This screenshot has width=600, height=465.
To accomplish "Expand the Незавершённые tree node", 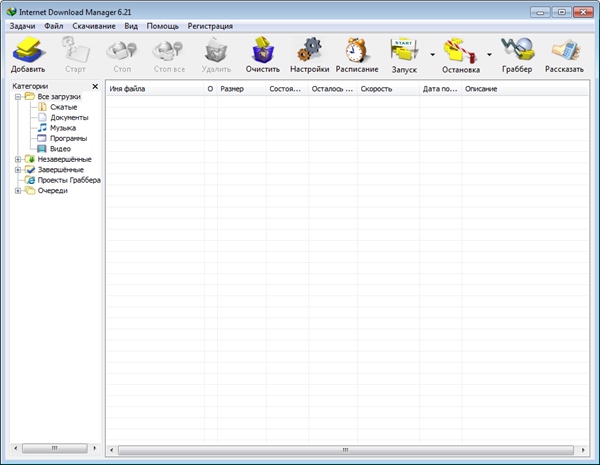I will click(x=18, y=159).
